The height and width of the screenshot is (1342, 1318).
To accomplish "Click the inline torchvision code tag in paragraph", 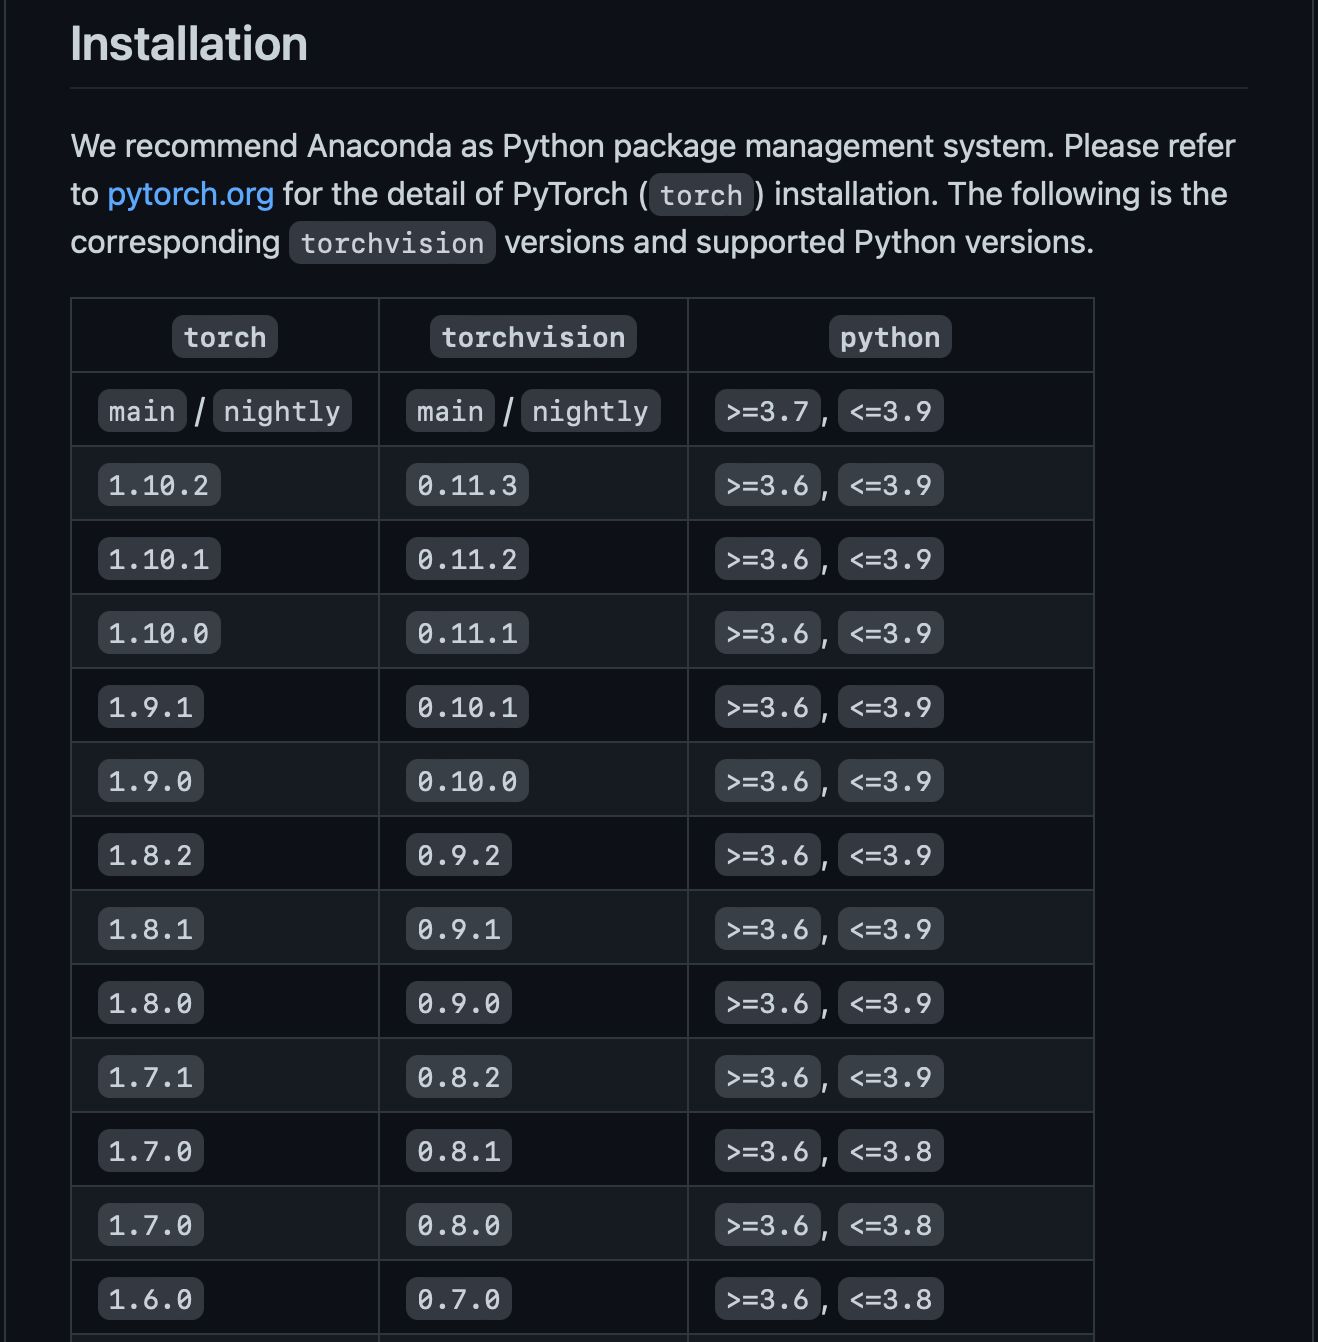I will 392,243.
